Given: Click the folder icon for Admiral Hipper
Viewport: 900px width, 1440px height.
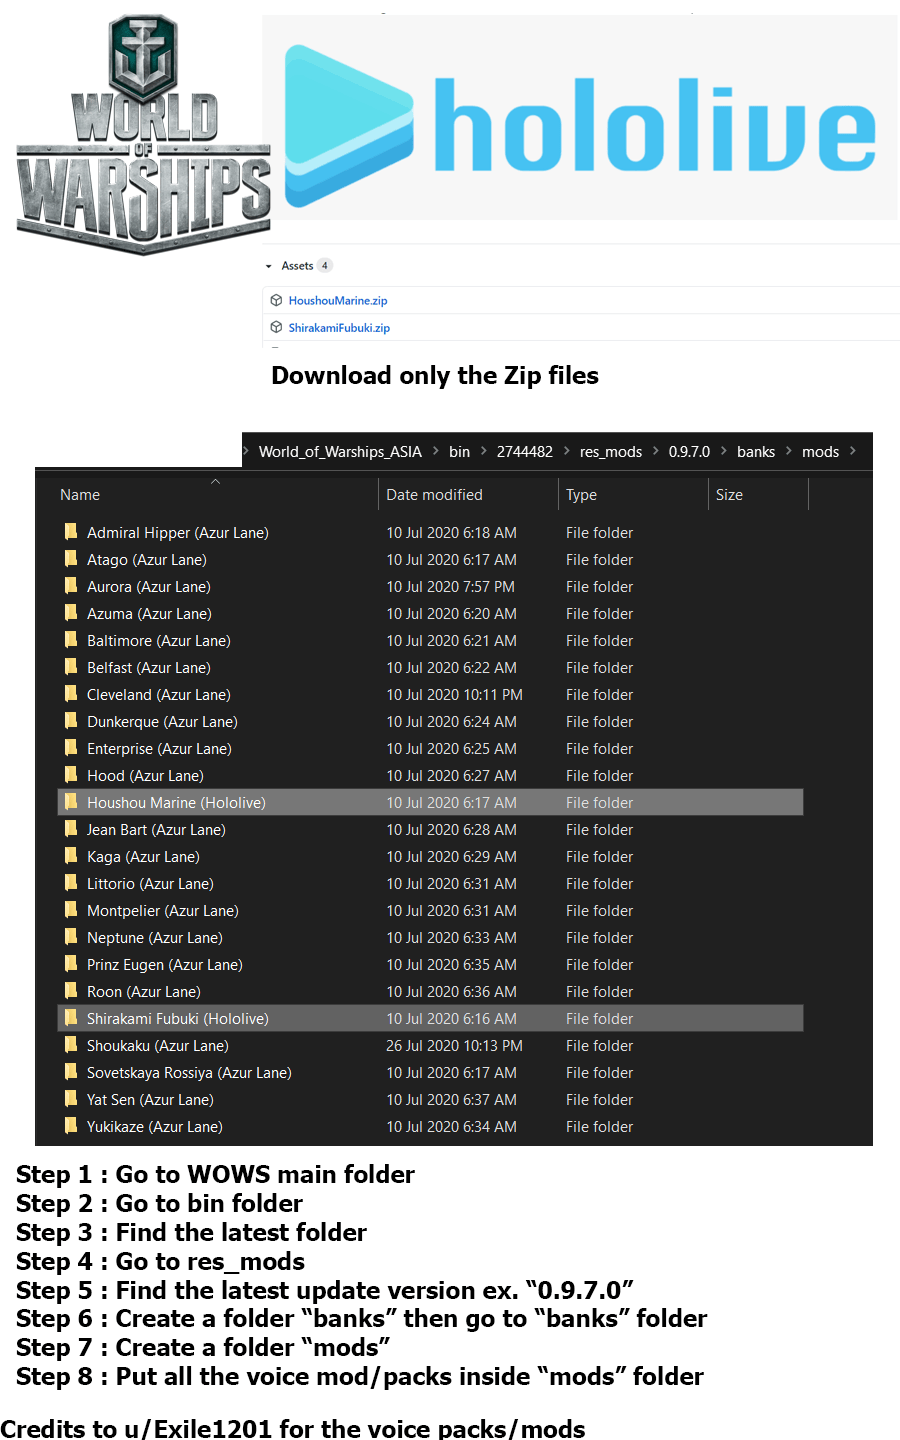Looking at the screenshot, I should (x=71, y=532).
